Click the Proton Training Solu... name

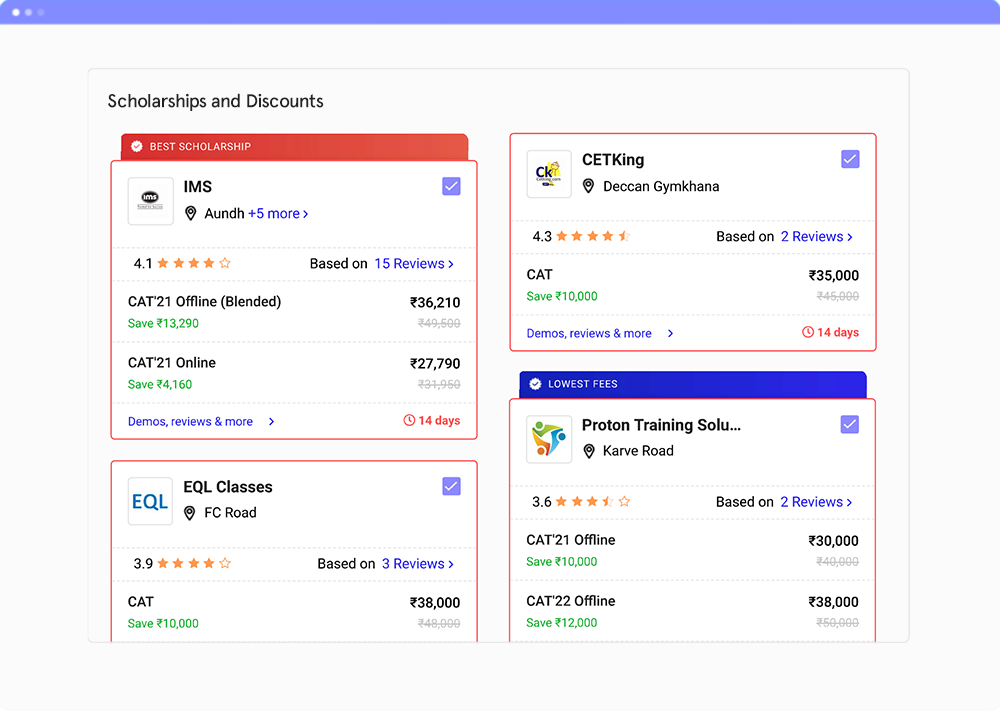pyautogui.click(x=661, y=425)
